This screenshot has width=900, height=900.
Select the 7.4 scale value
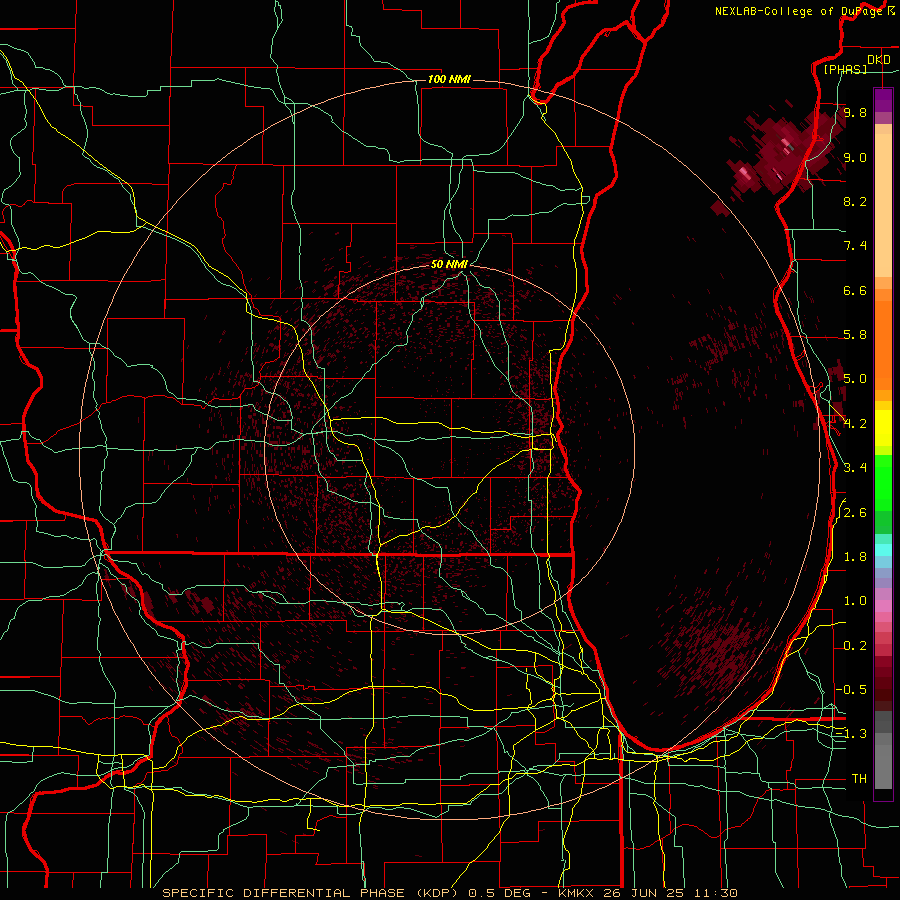(855, 246)
